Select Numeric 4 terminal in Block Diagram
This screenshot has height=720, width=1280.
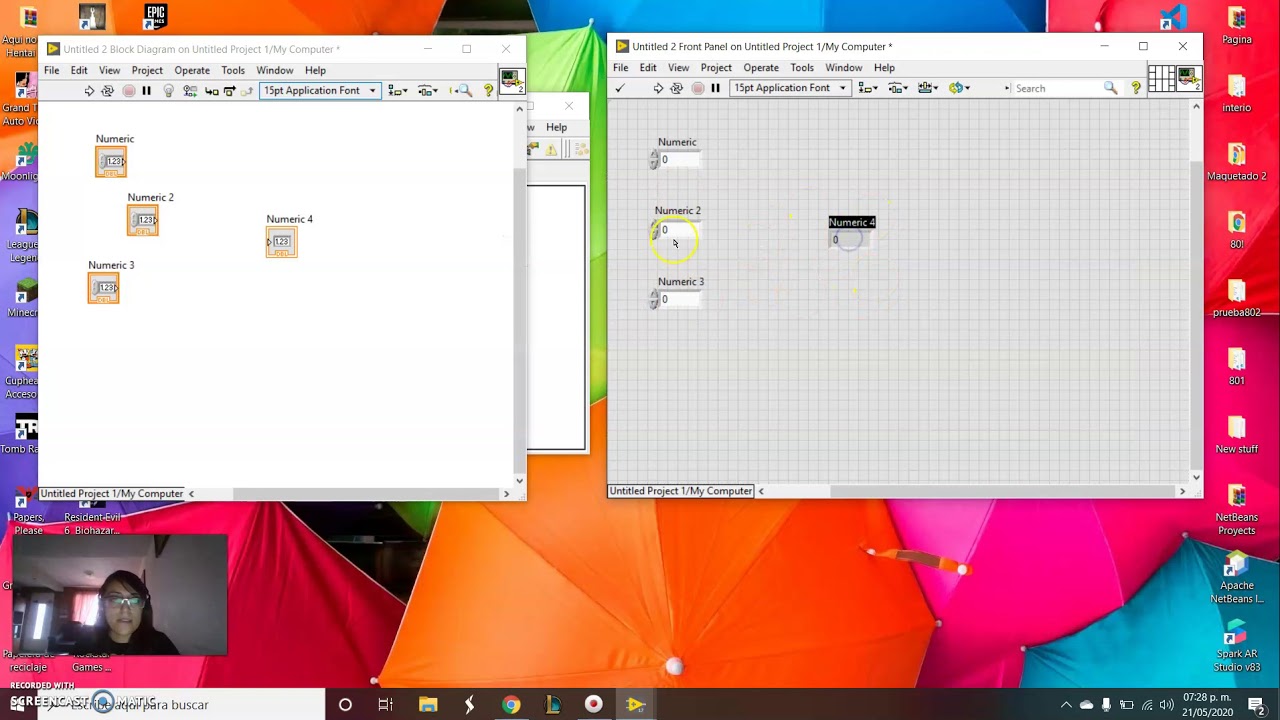point(281,242)
